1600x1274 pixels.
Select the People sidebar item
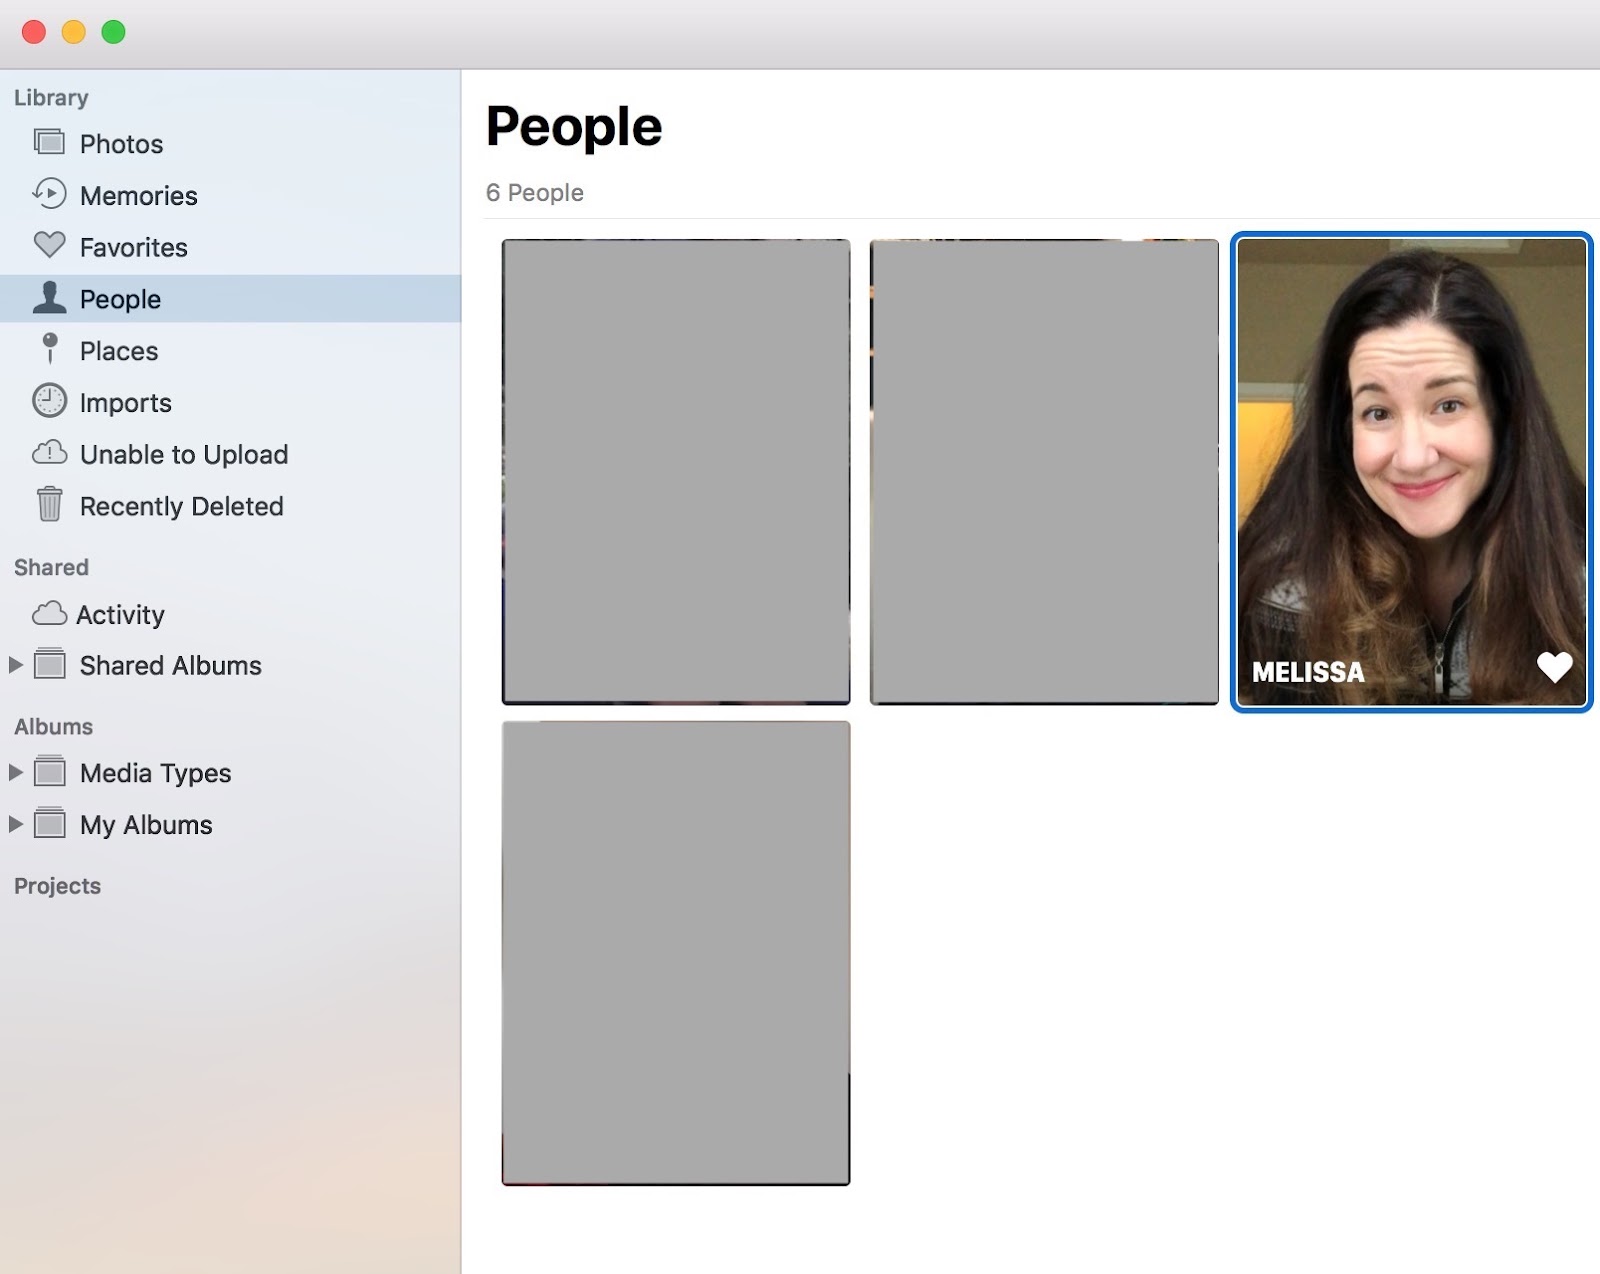click(x=230, y=299)
